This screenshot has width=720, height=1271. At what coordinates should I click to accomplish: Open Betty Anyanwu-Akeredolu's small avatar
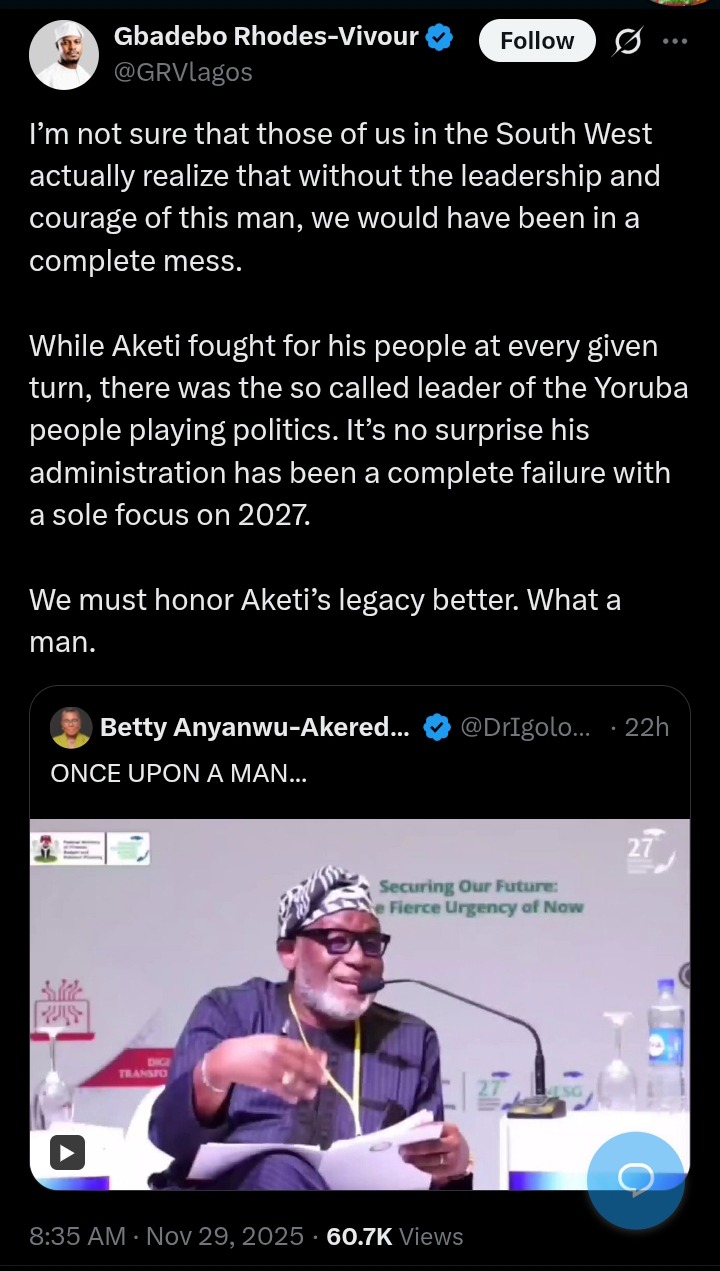tap(70, 728)
